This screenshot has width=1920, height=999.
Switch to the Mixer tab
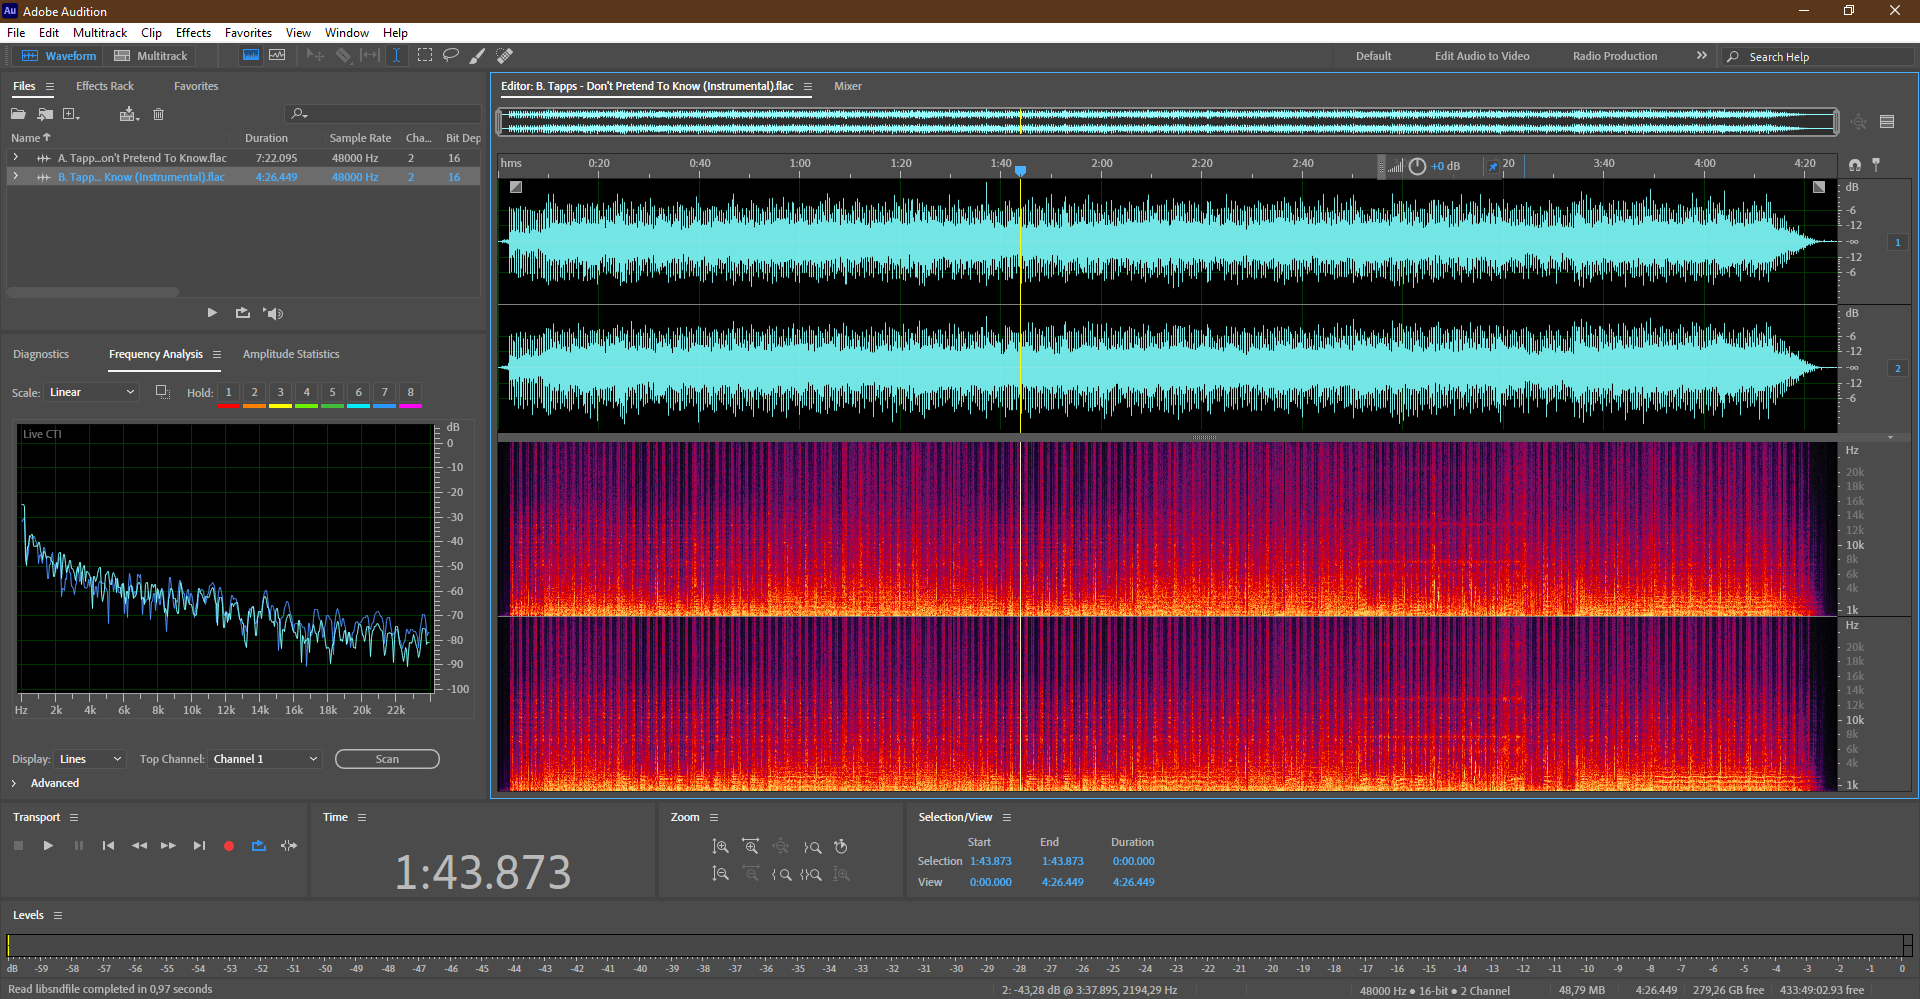pyautogui.click(x=848, y=86)
